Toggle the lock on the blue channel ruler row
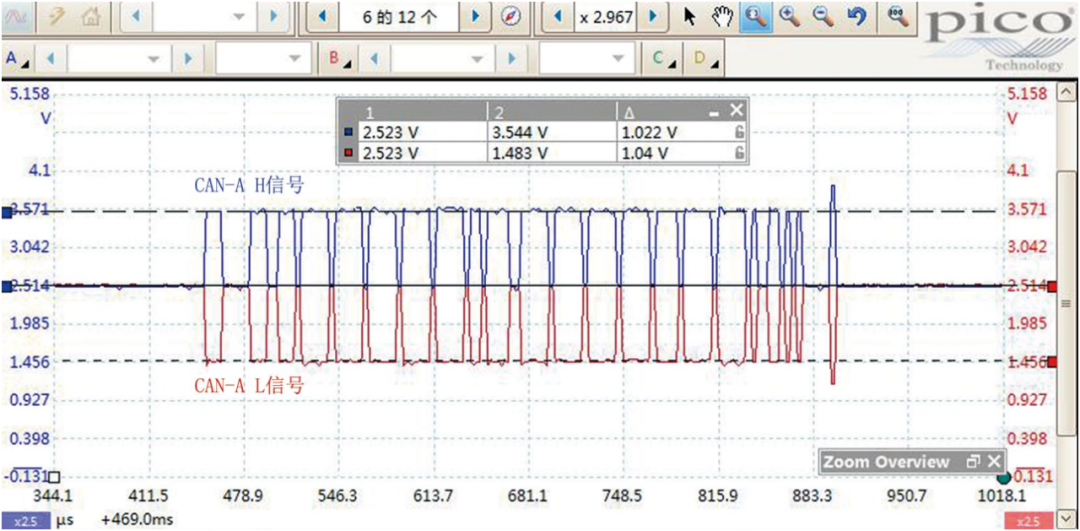Image resolution: width=1080 pixels, height=531 pixels. click(x=739, y=132)
